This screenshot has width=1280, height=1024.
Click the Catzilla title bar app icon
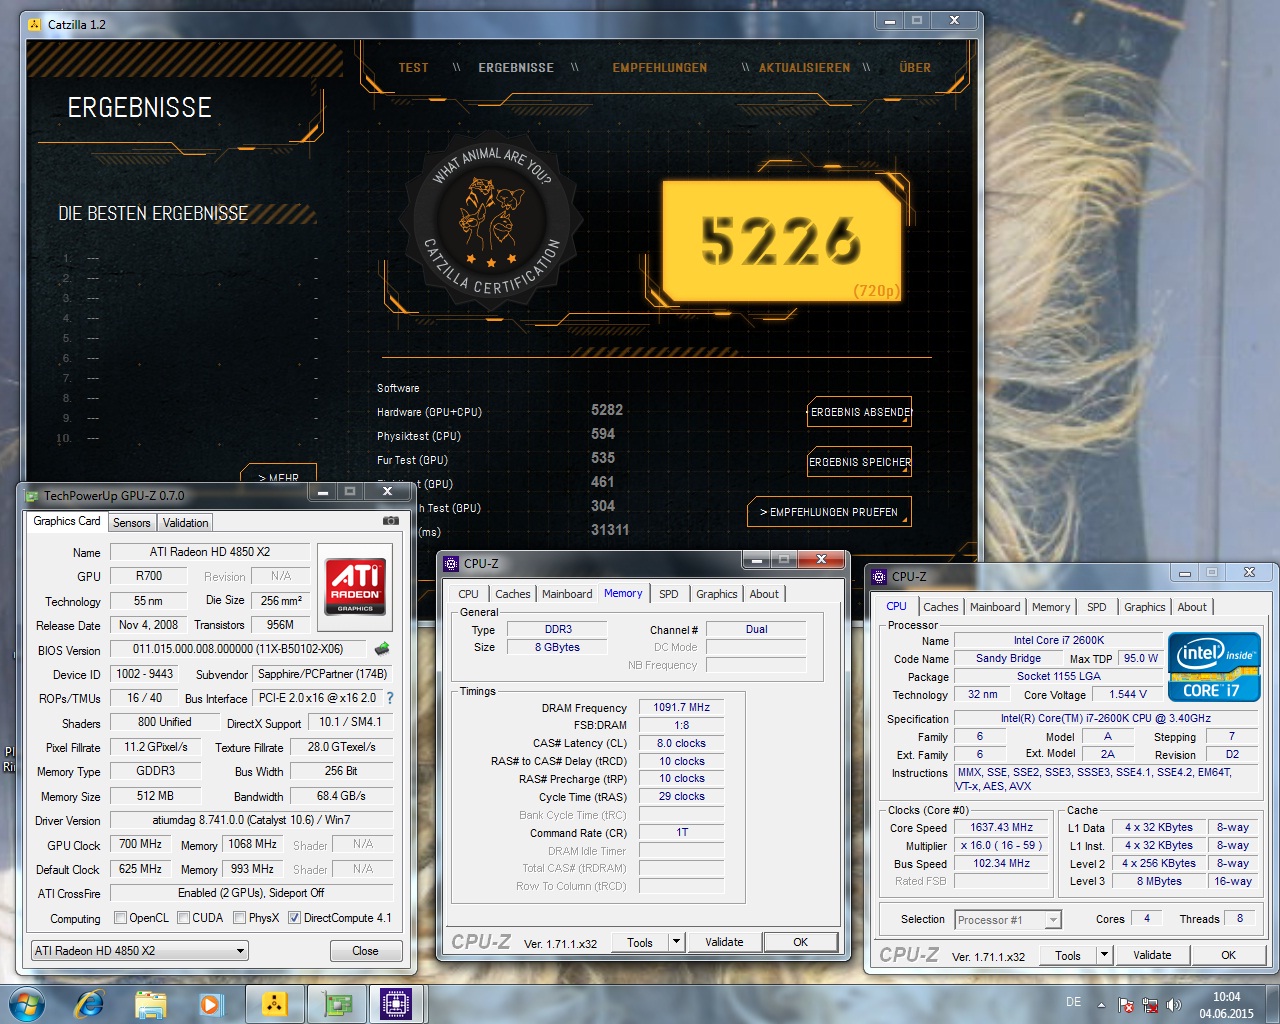34,23
